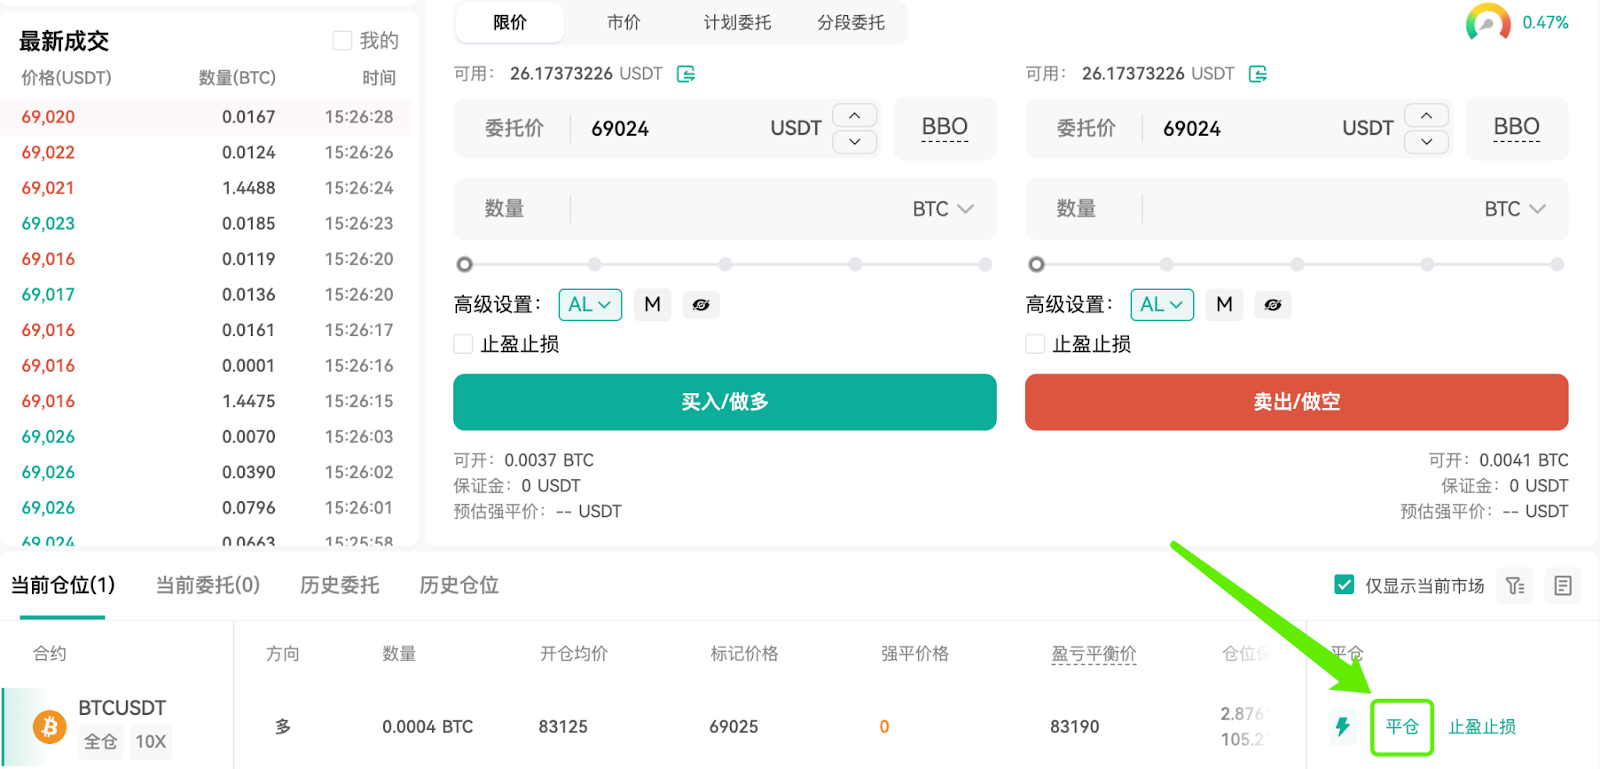Uncheck 仅显示当前市场 checkbox
Screen dimensions: 1600x769
[x=1344, y=585]
